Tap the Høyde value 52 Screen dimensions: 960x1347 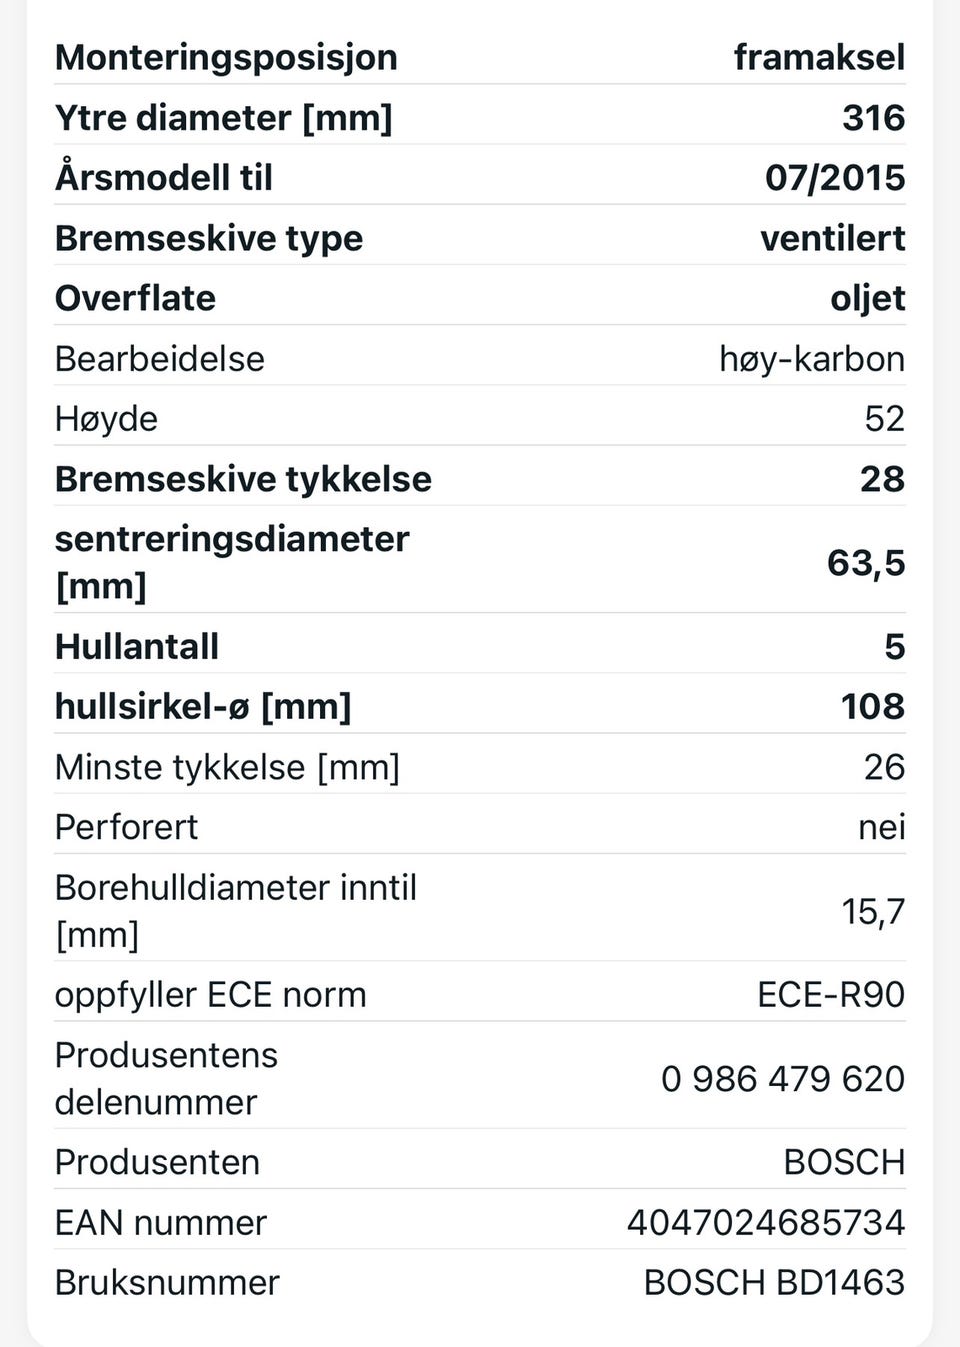(x=884, y=418)
